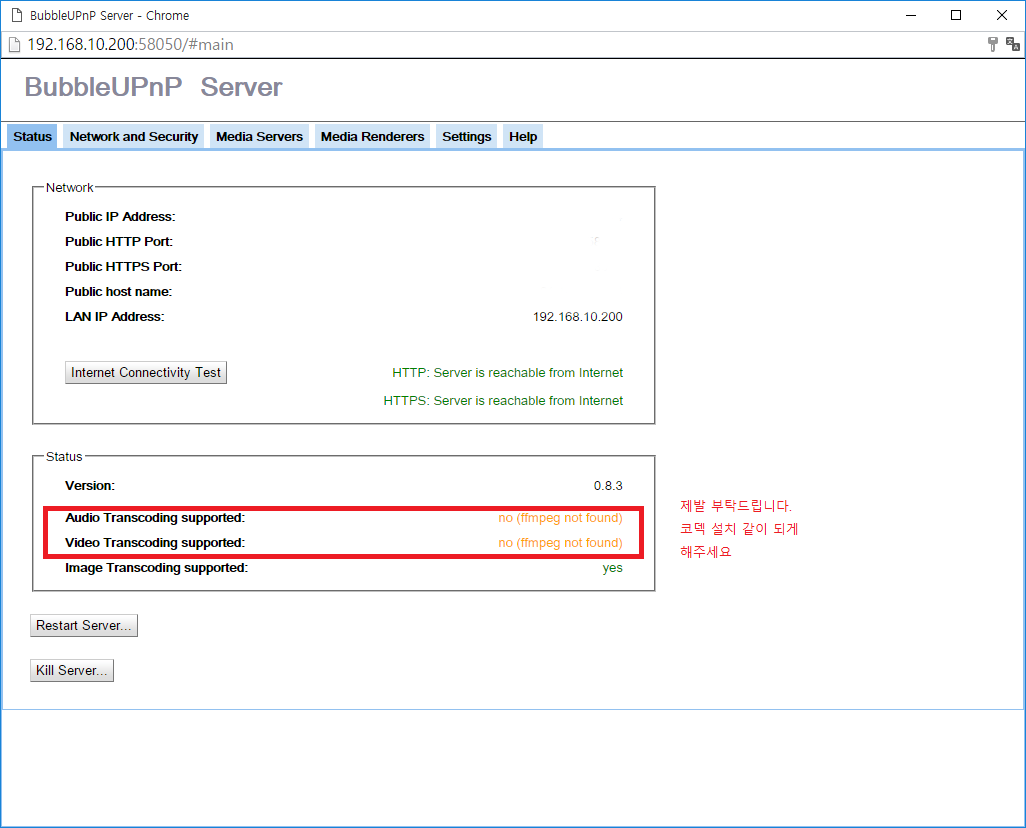Select the Help tab
The height and width of the screenshot is (828, 1026).
pyautogui.click(x=523, y=136)
